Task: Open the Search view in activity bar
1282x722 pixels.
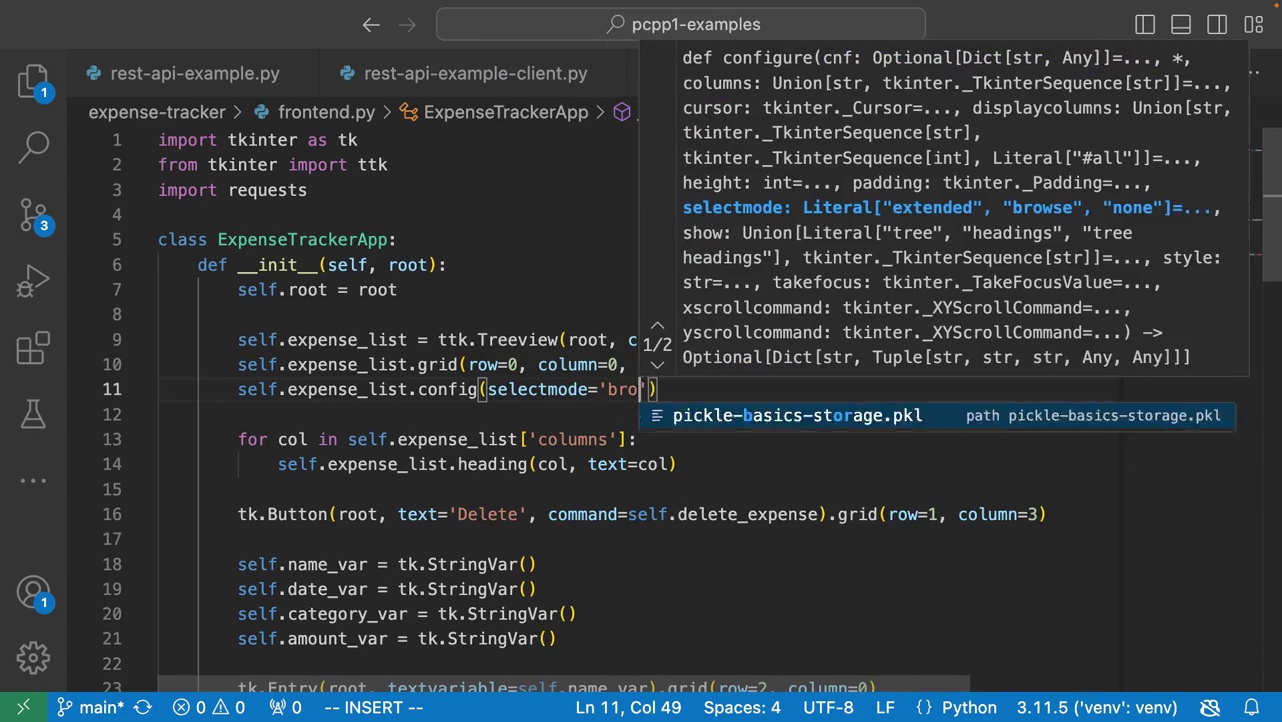Action: (x=33, y=147)
